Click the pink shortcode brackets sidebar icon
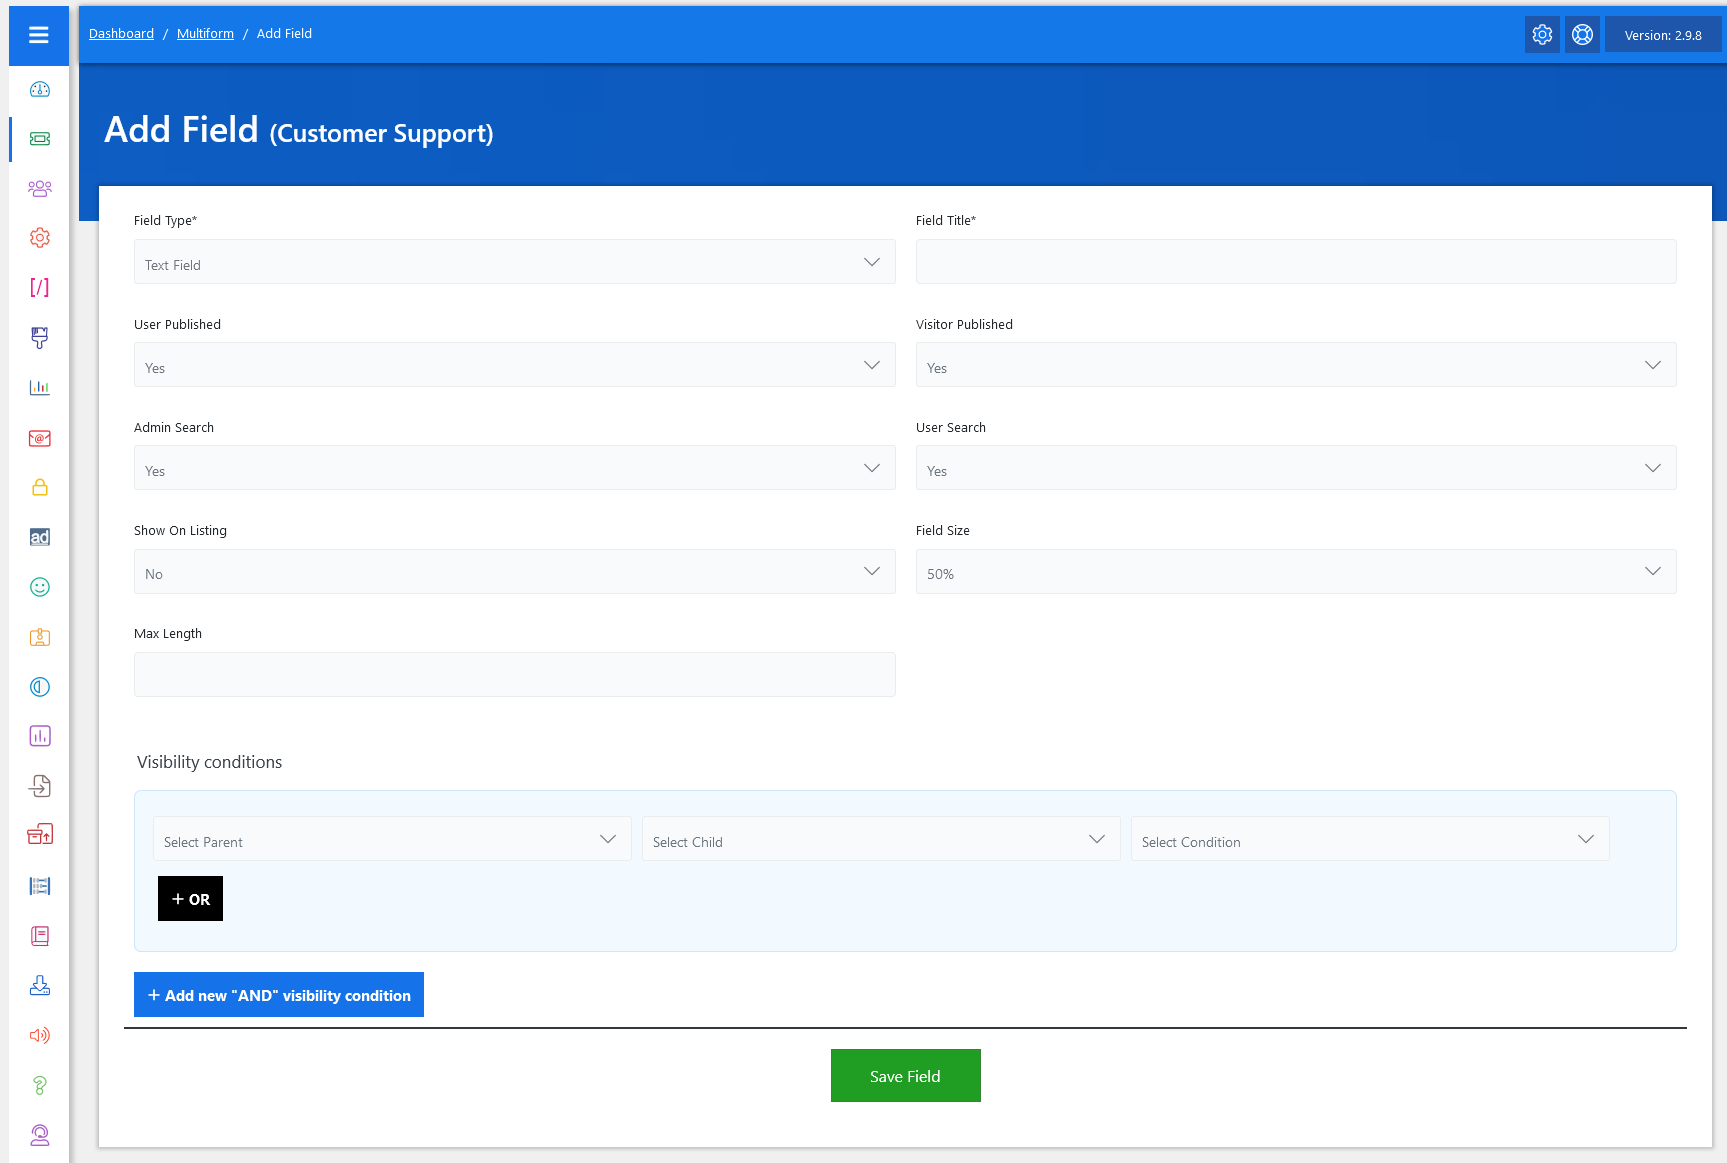This screenshot has height=1163, width=1727. (40, 288)
